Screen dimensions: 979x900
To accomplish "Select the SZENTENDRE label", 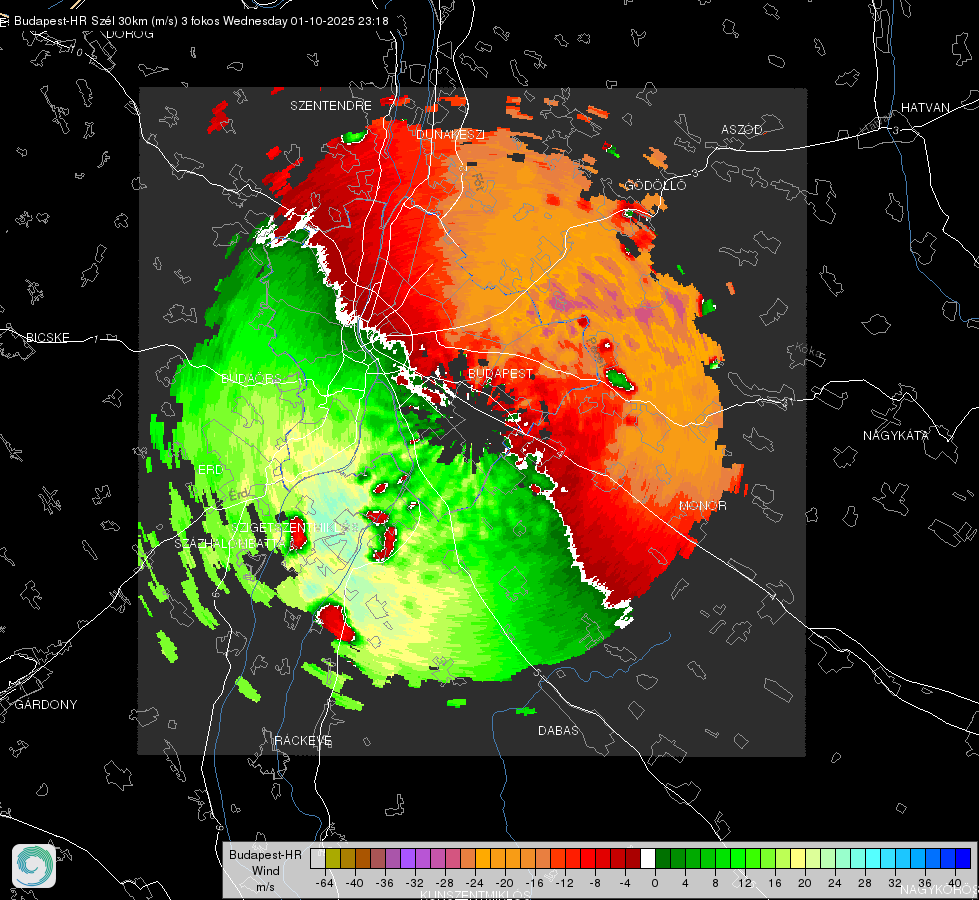I will [x=330, y=106].
